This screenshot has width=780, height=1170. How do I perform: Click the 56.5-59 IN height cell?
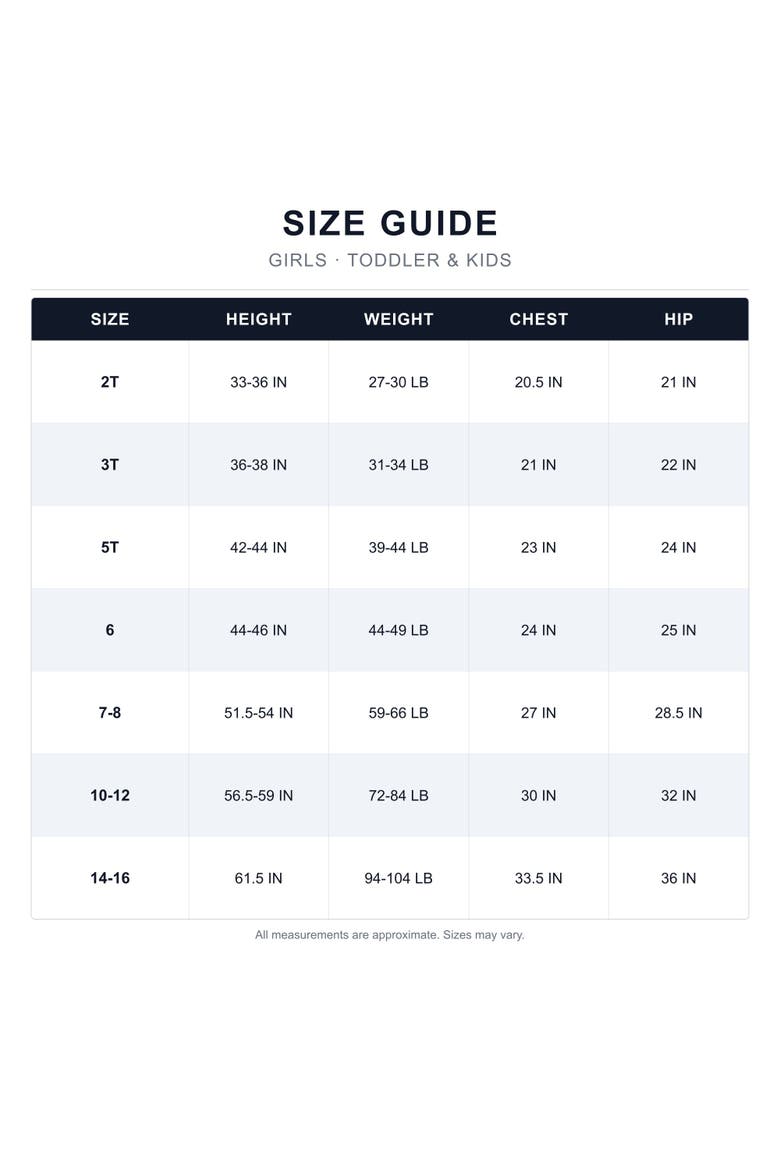258,795
